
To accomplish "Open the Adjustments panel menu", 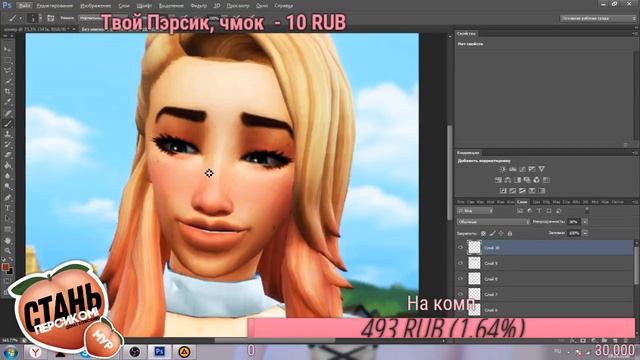I will coord(635,153).
